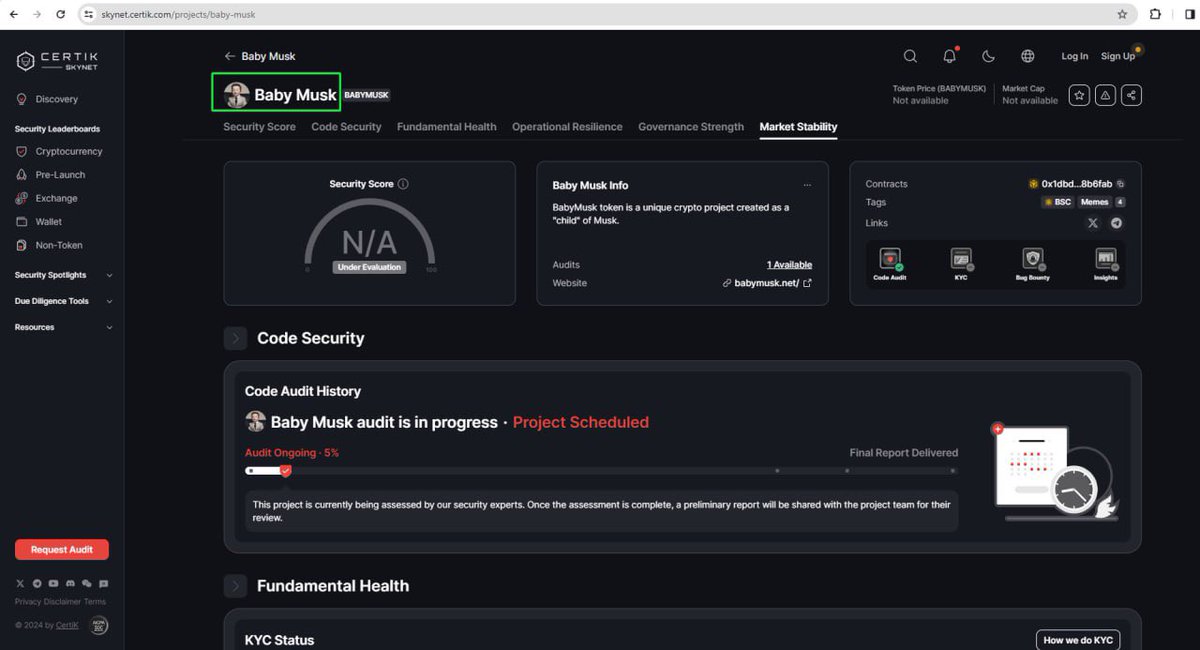Image resolution: width=1200 pixels, height=650 pixels.
Task: Click the How we do KYC button
Action: tap(1078, 640)
